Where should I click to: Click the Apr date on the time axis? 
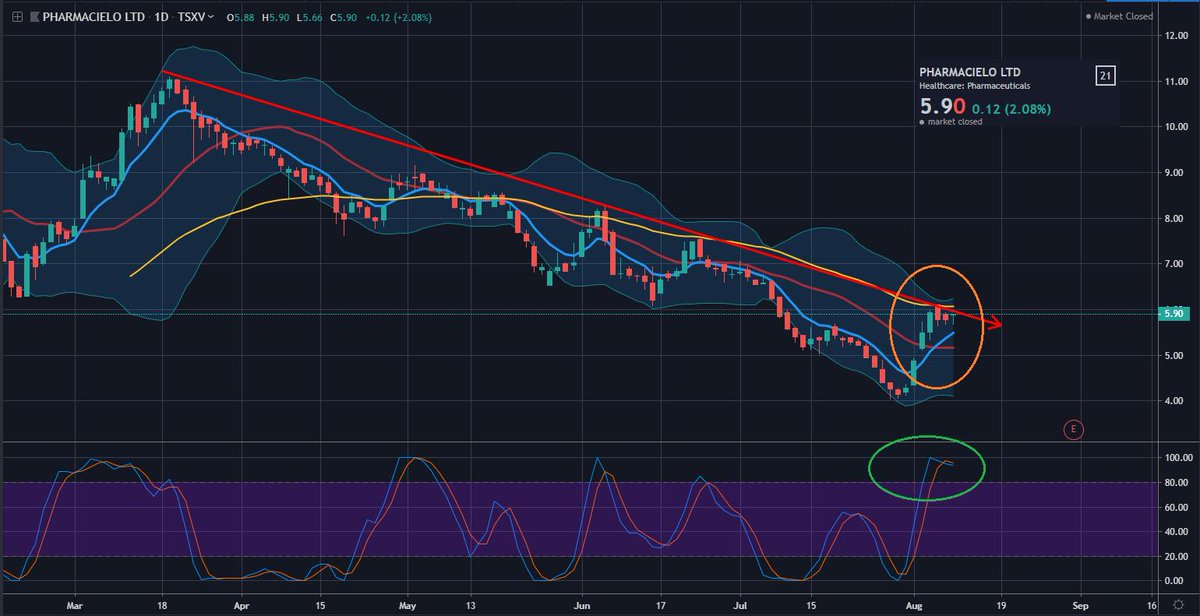(x=240, y=605)
